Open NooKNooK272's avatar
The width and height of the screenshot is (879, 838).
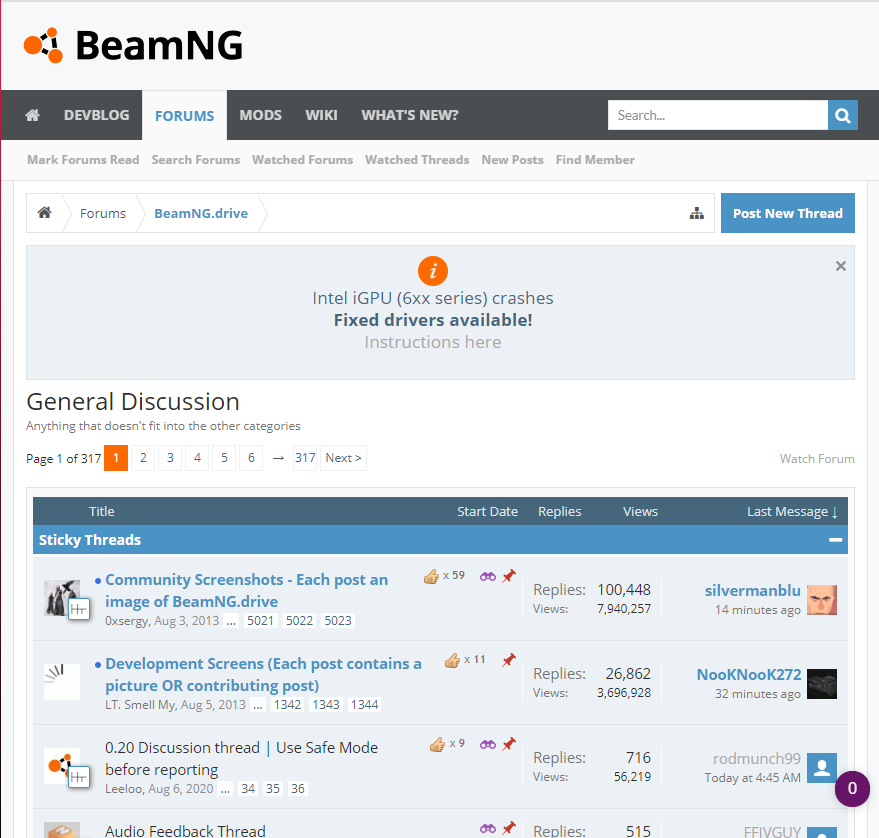click(822, 684)
